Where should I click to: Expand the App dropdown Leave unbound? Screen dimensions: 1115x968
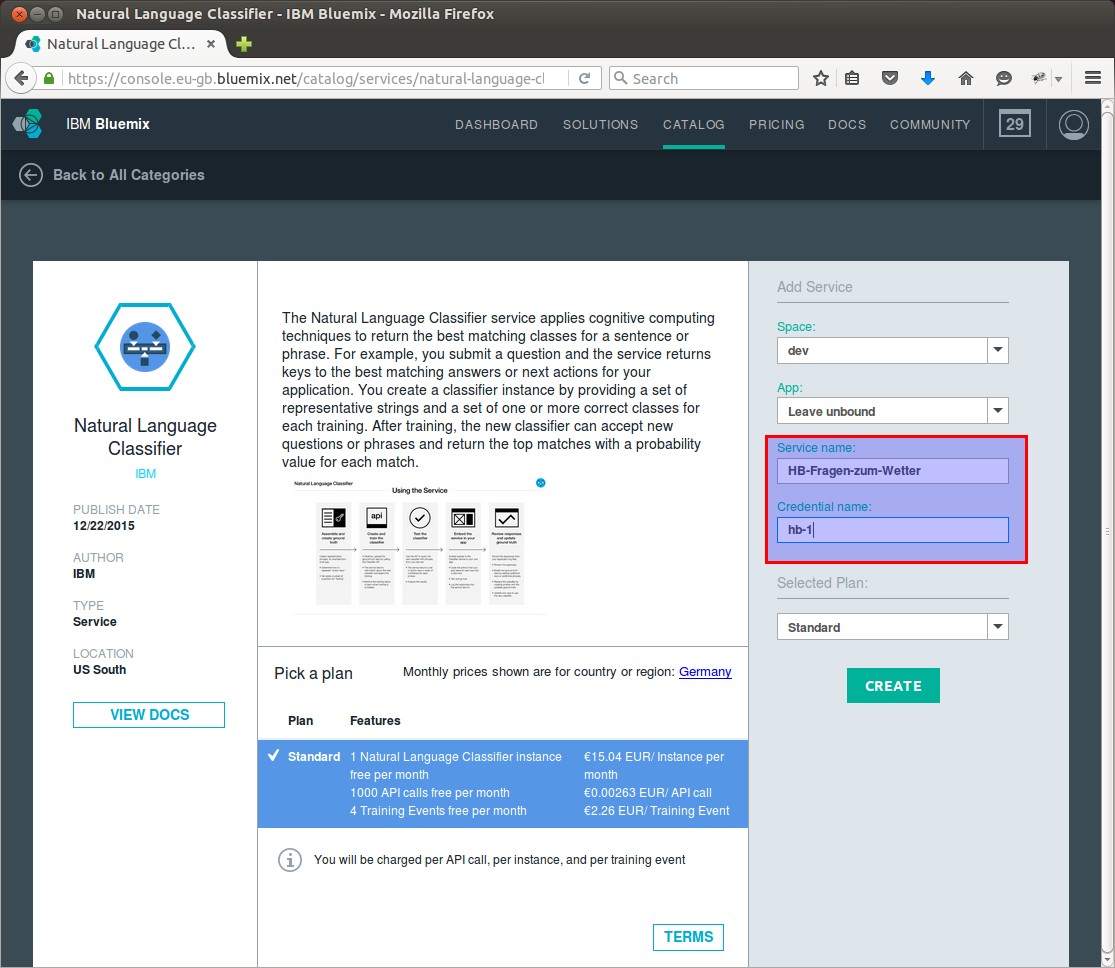pos(892,410)
